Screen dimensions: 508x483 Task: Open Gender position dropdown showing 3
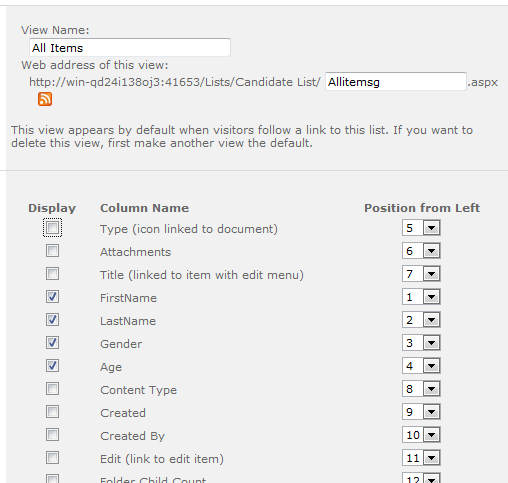(421, 343)
